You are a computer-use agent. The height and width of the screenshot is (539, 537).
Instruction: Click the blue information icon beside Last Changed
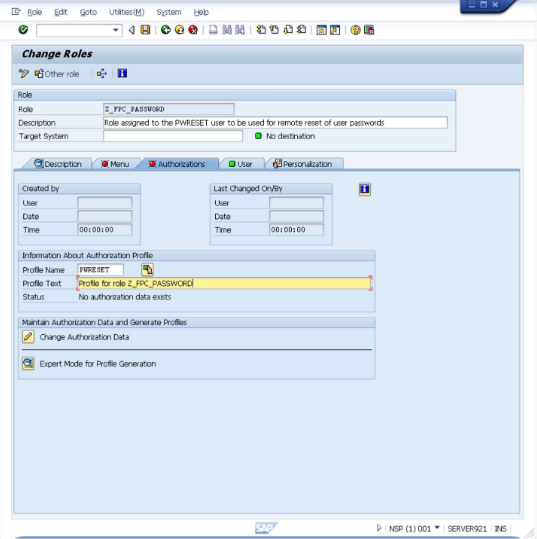365,189
